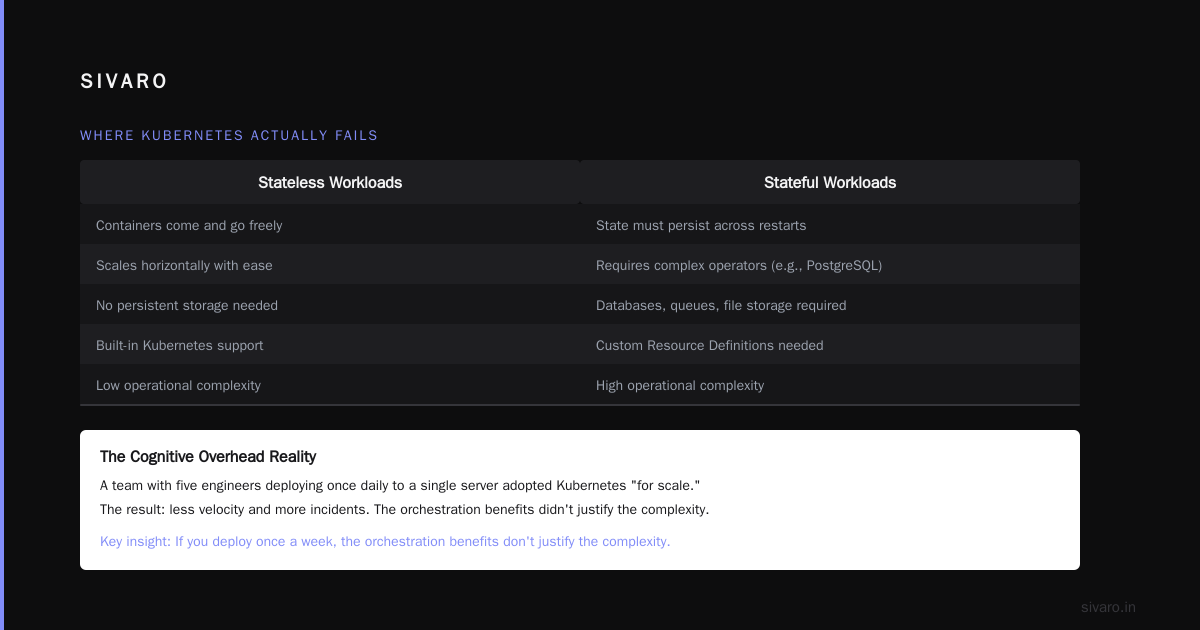Click 'Databases, queues, file storage required' cell

830,305
